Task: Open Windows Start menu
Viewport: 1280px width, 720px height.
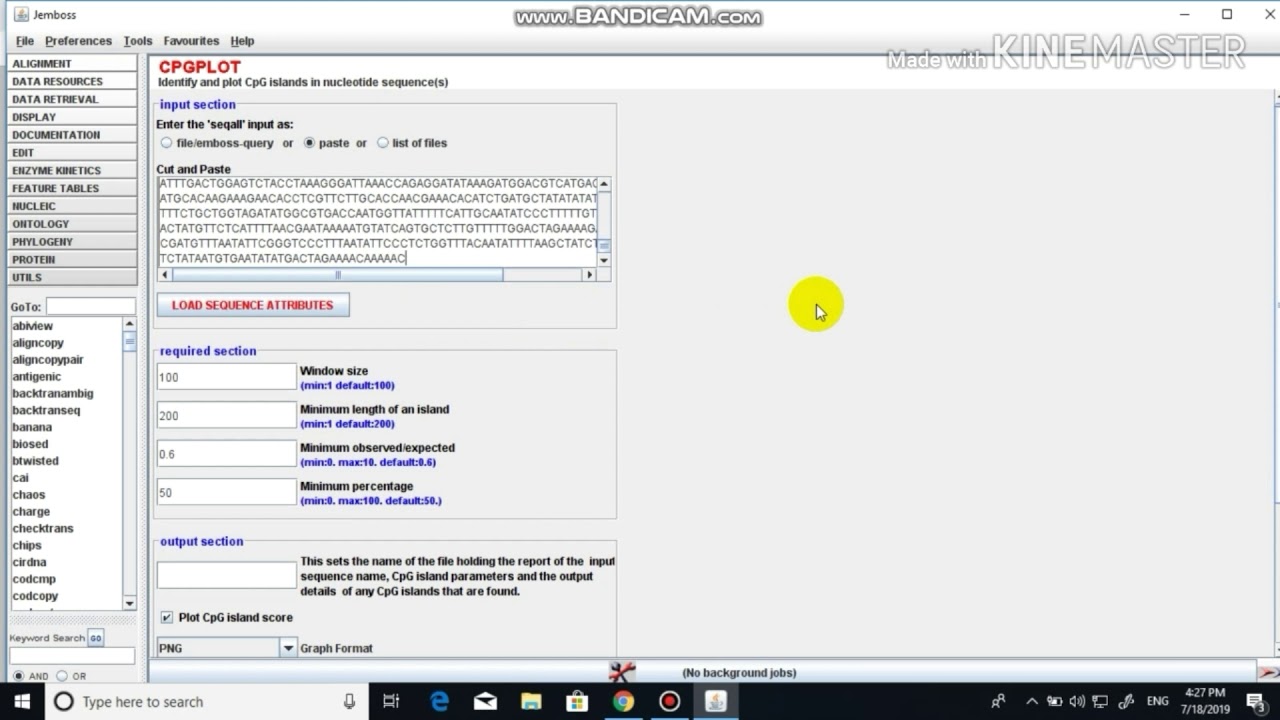Action: (22, 702)
